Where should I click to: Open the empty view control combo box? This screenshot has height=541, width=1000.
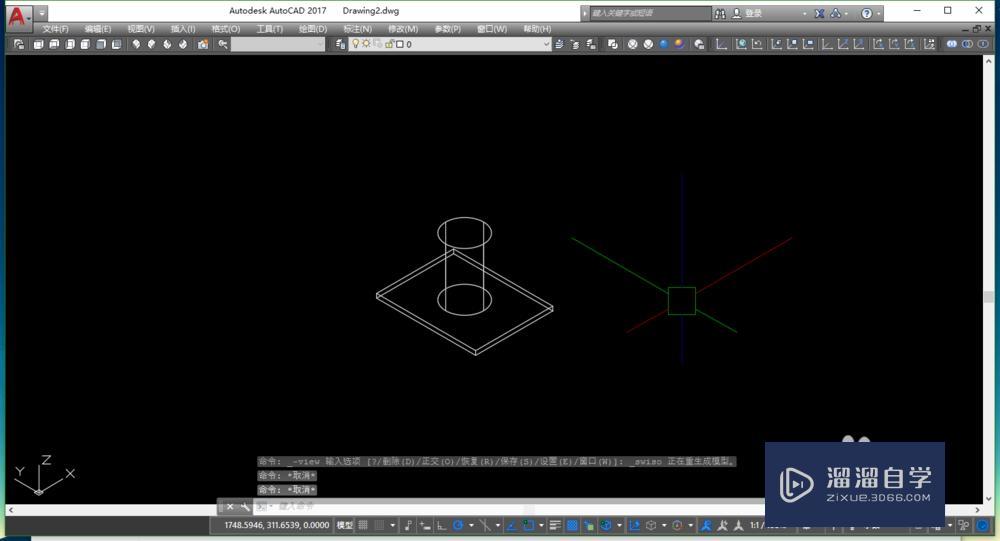coord(278,44)
